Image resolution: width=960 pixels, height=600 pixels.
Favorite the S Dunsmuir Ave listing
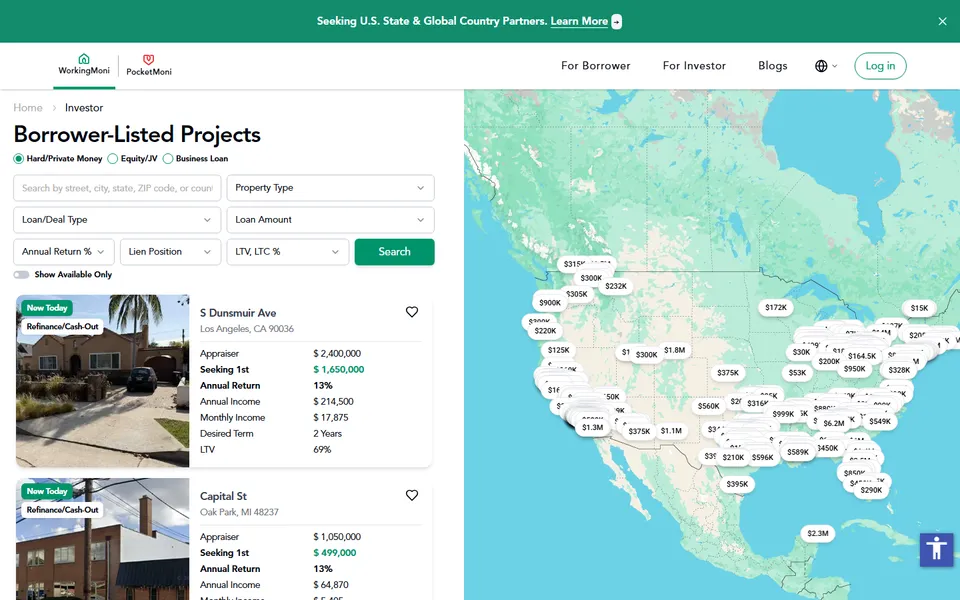pos(412,312)
